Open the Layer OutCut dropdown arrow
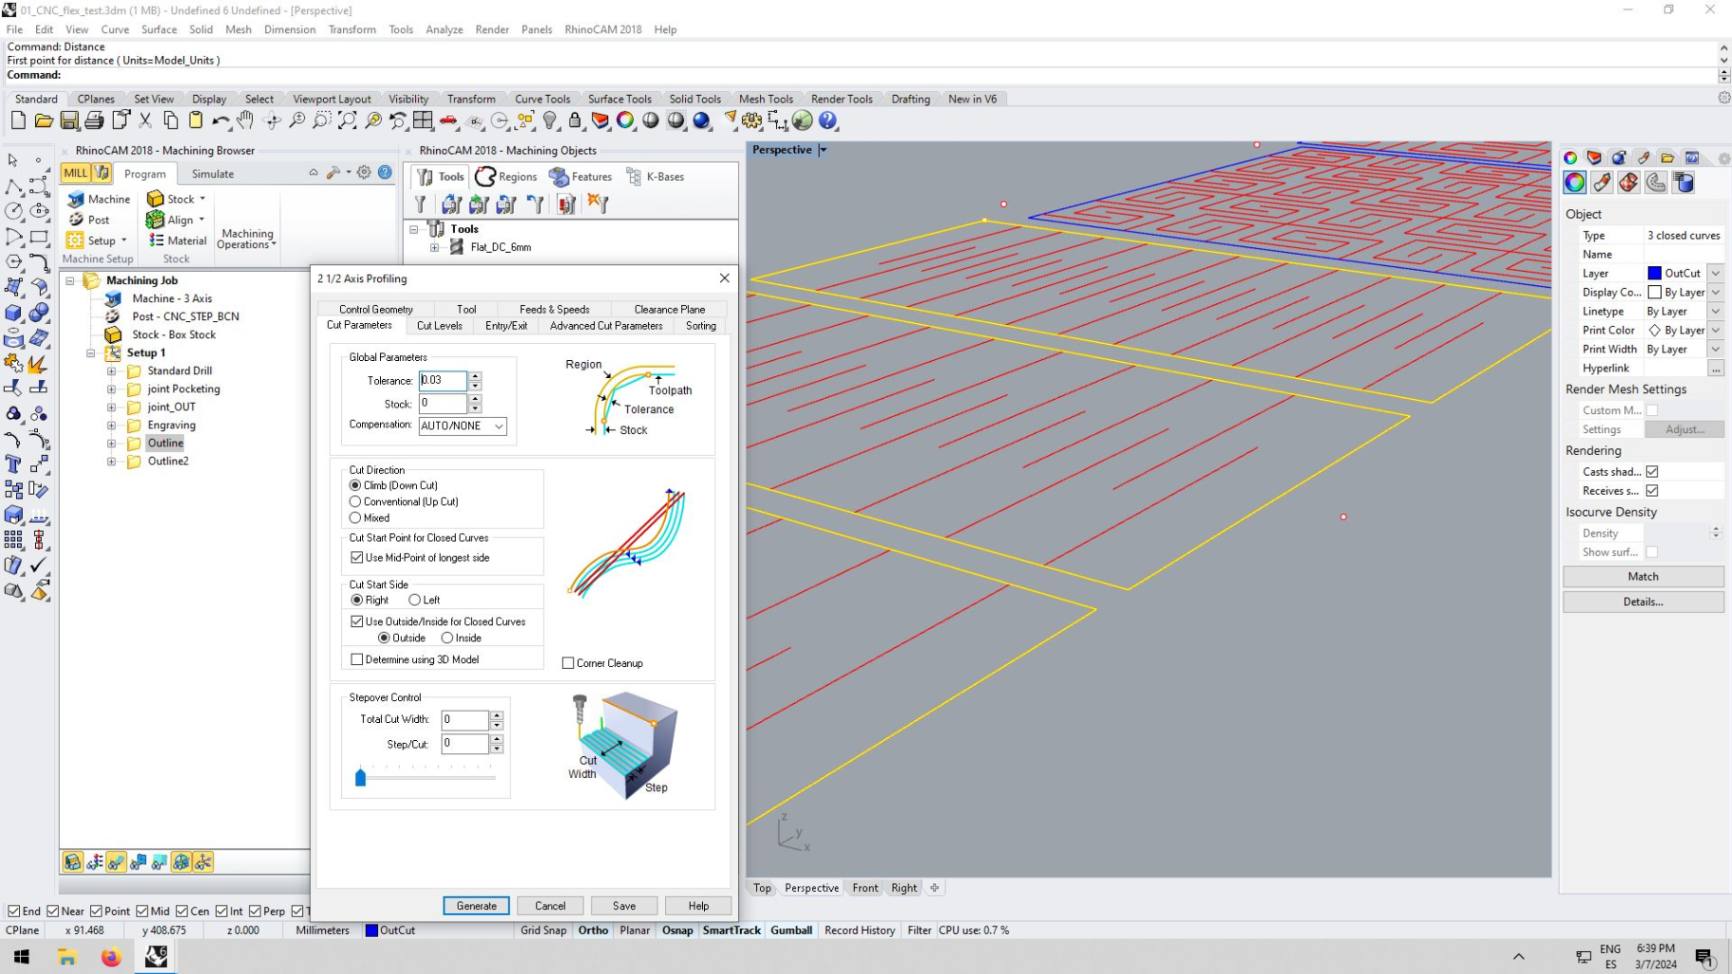The image size is (1732, 974). (x=1716, y=273)
